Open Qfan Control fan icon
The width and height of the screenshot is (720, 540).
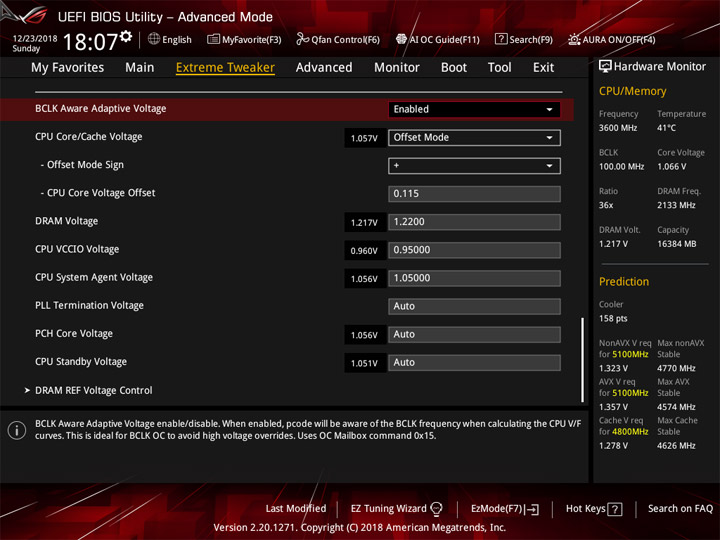coord(302,39)
